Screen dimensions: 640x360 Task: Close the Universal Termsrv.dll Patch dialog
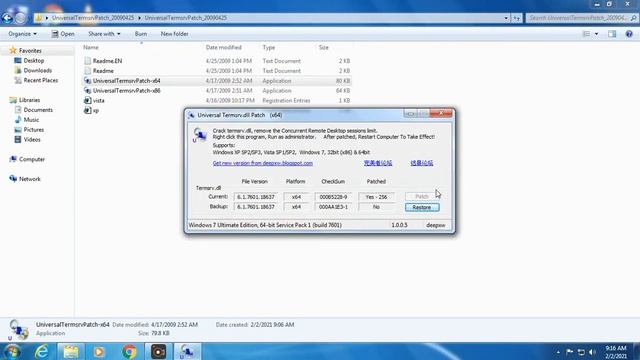[x=441, y=113]
